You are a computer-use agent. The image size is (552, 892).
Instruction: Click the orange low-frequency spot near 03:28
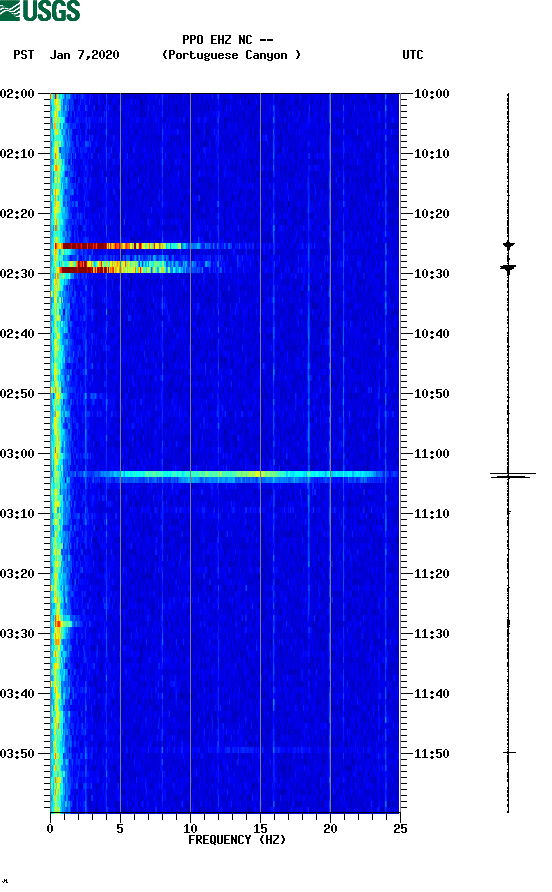(x=58, y=624)
